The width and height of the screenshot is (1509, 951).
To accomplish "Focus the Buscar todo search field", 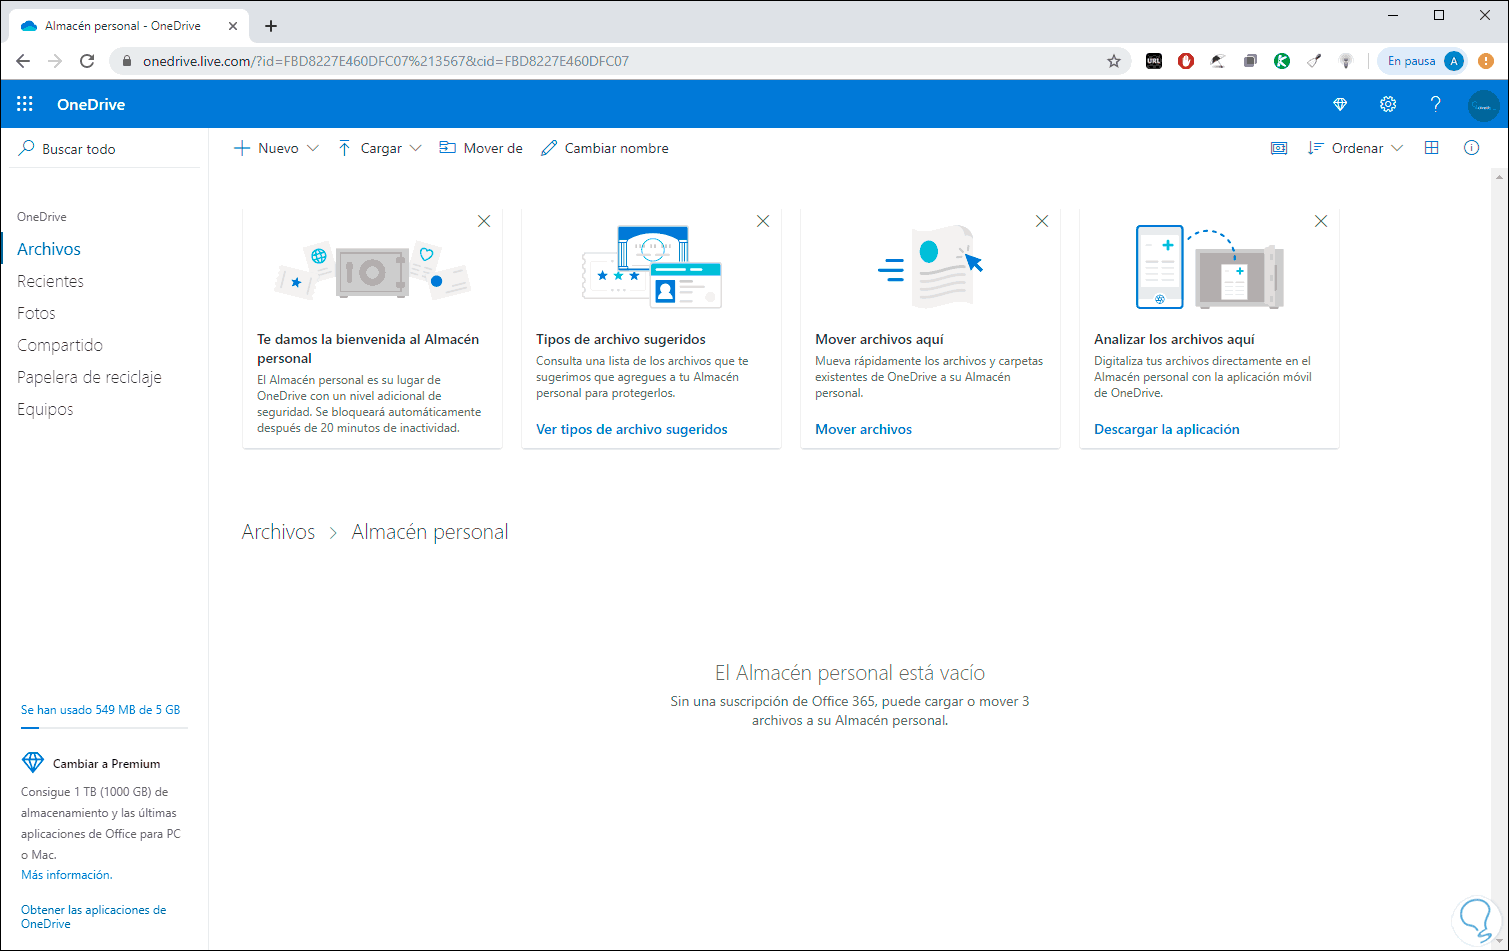I will point(105,148).
